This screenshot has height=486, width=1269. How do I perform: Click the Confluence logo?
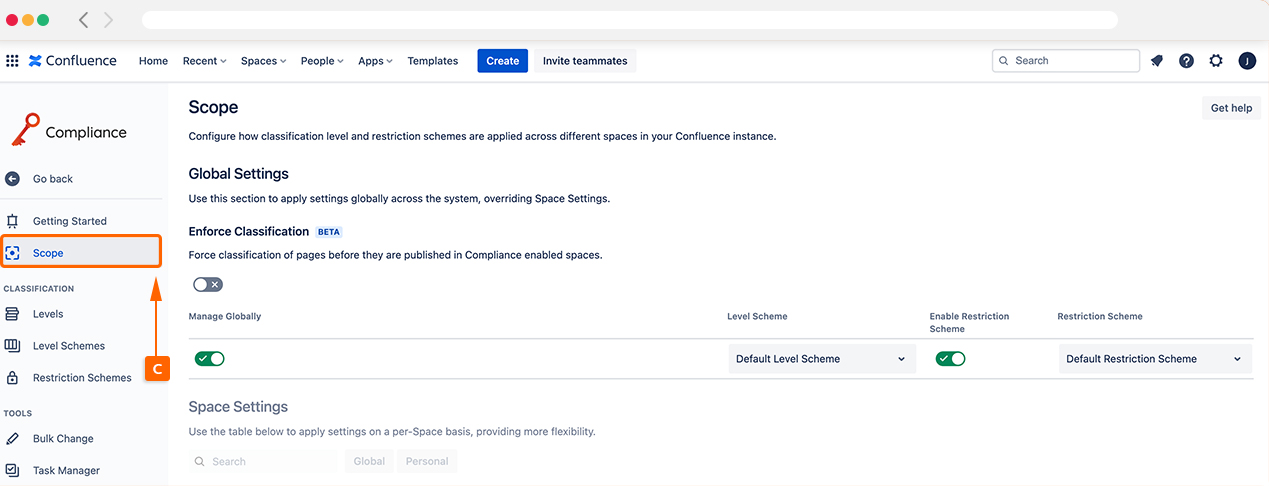(73, 61)
